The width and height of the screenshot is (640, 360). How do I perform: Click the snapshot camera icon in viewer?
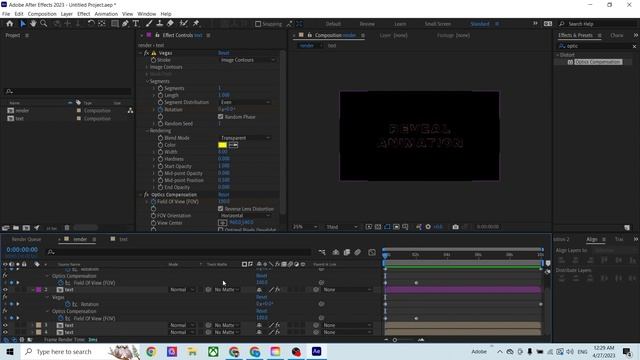click(456, 227)
